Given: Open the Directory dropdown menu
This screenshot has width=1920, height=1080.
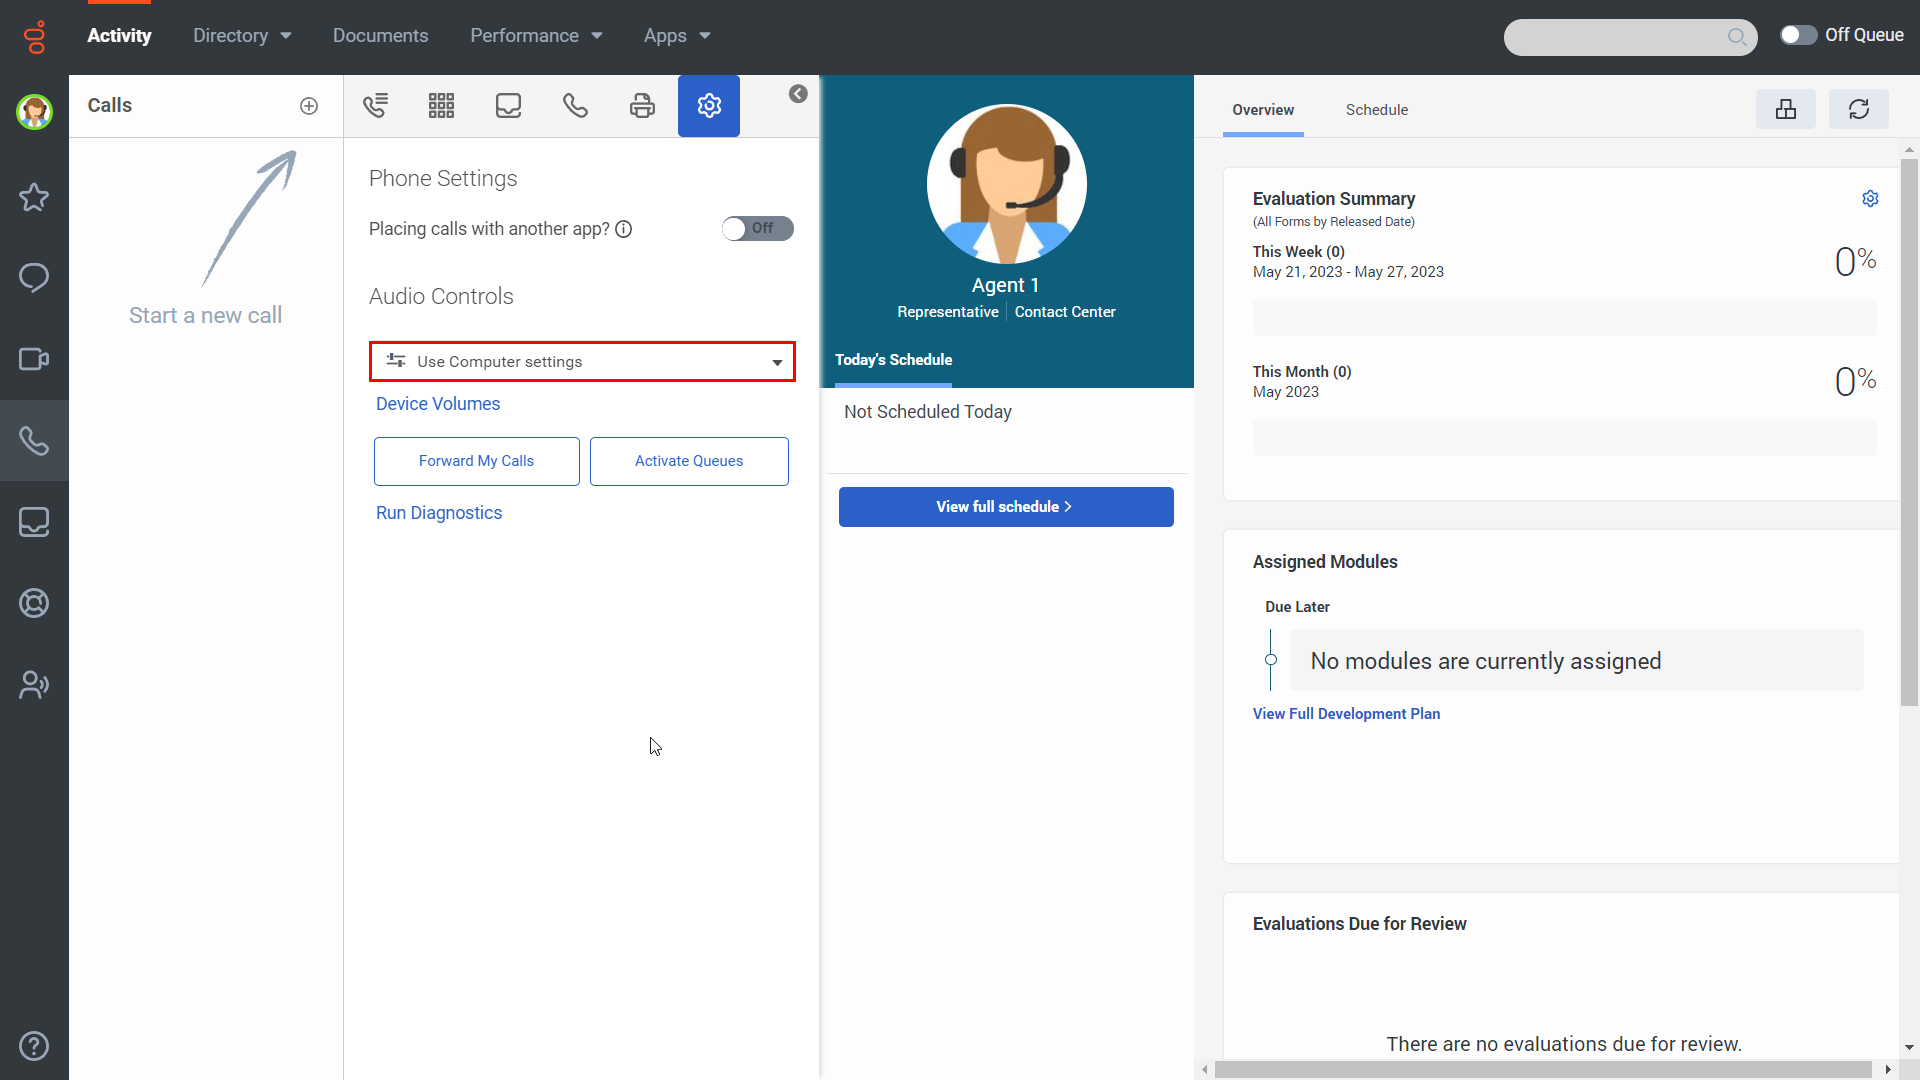Looking at the screenshot, I should pyautogui.click(x=242, y=36).
